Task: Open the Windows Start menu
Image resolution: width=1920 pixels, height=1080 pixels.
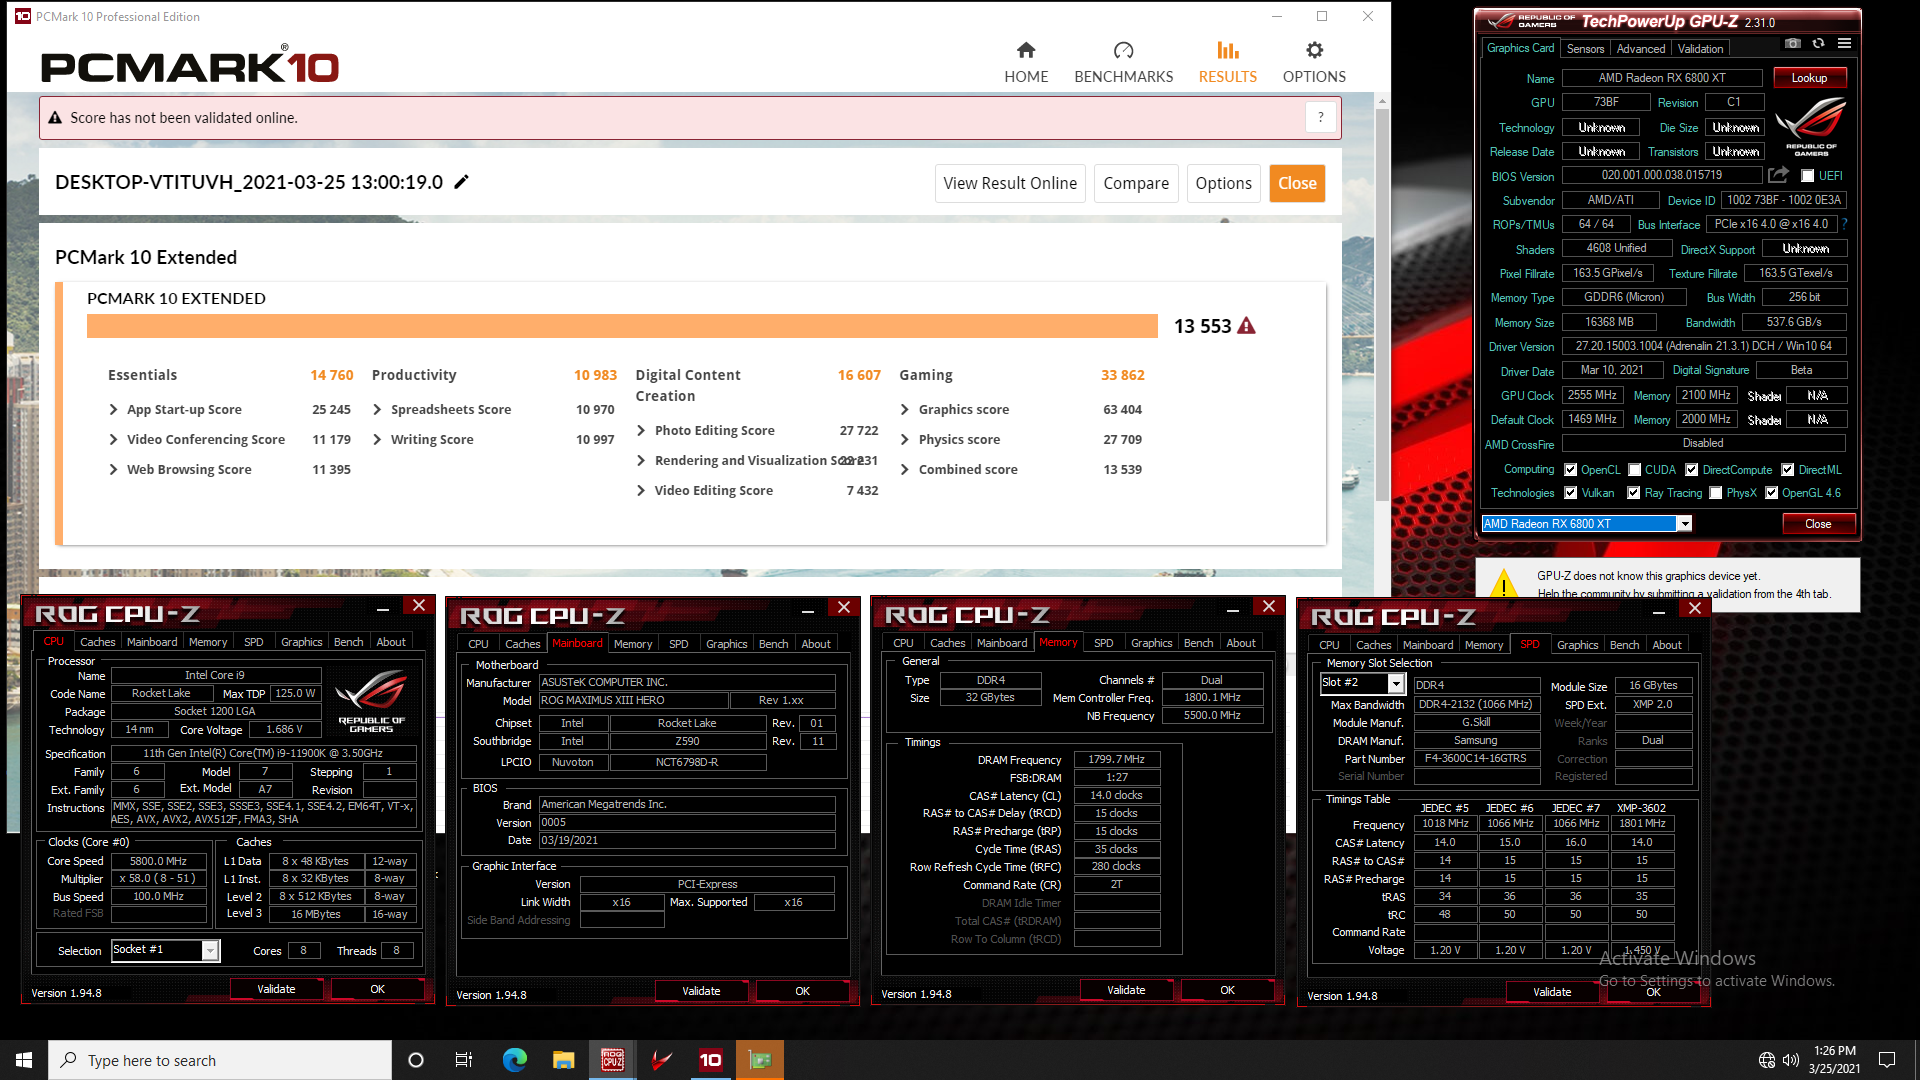Action: [x=24, y=1060]
